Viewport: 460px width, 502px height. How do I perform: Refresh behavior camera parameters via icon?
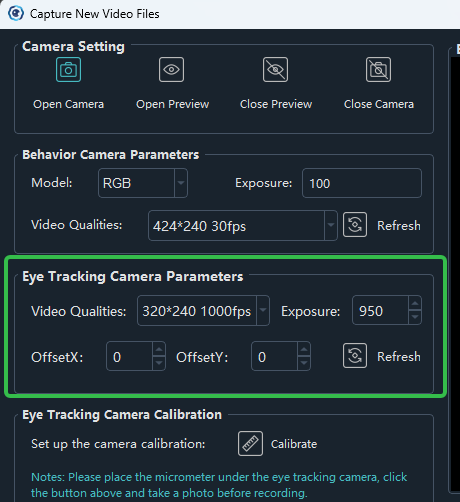[355, 225]
